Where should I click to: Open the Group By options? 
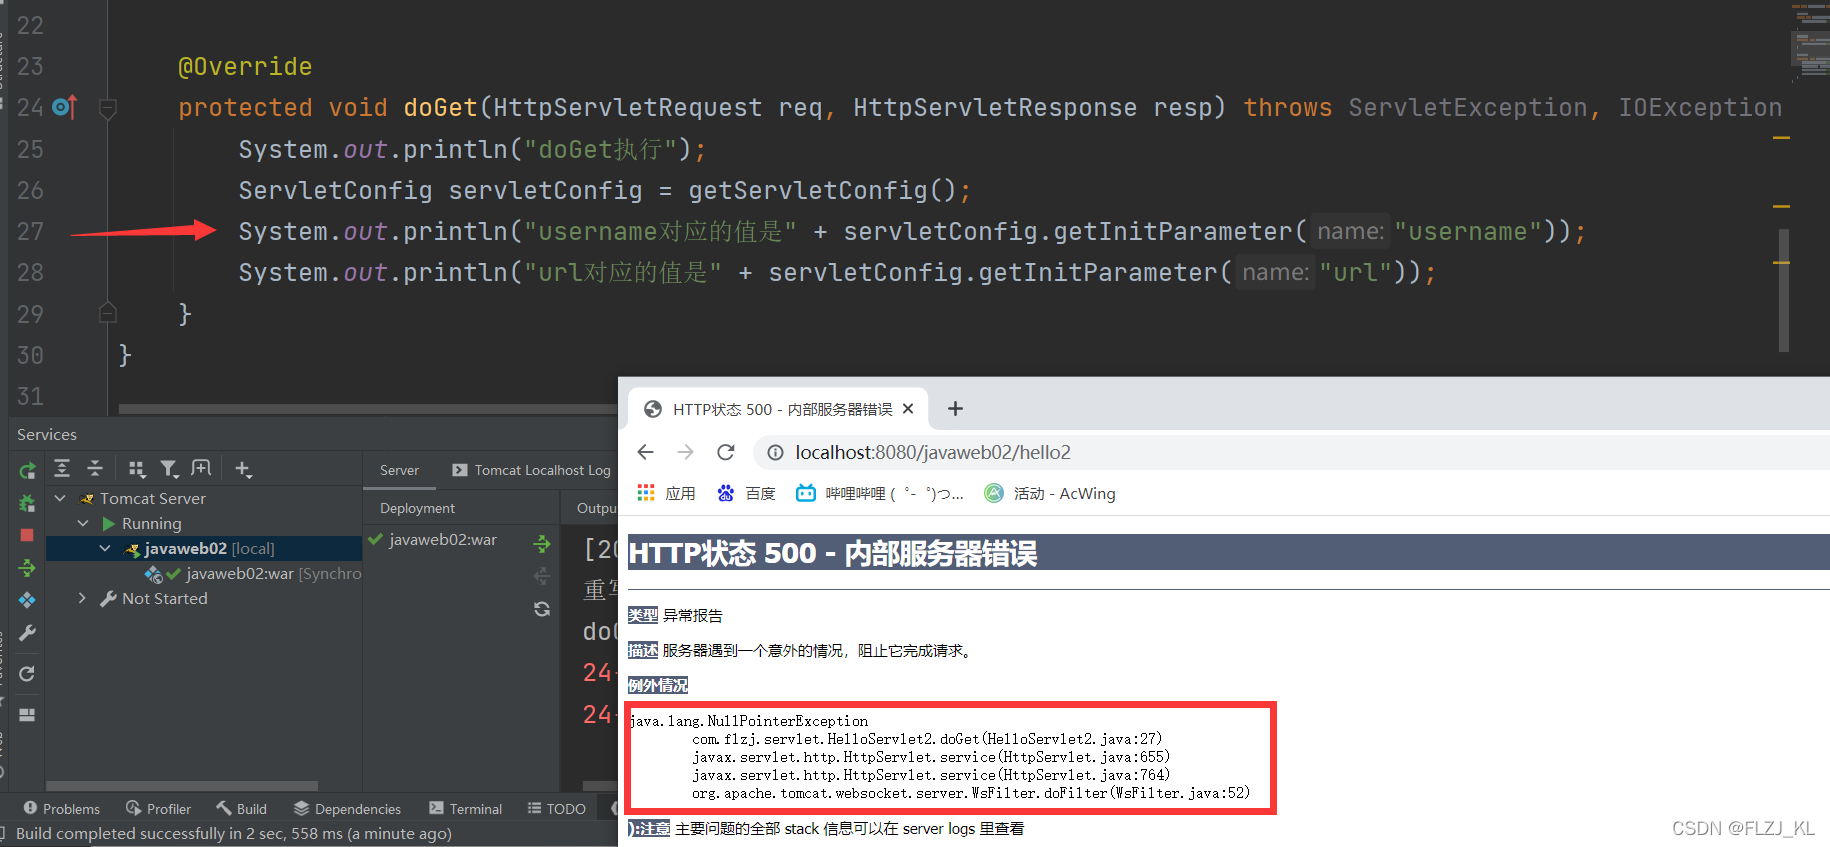click(137, 468)
